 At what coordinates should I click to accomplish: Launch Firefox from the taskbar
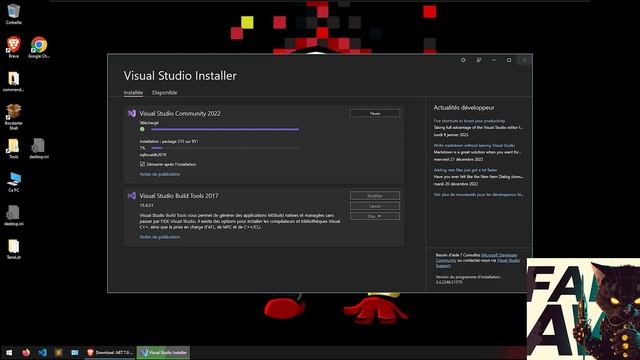pos(26,352)
